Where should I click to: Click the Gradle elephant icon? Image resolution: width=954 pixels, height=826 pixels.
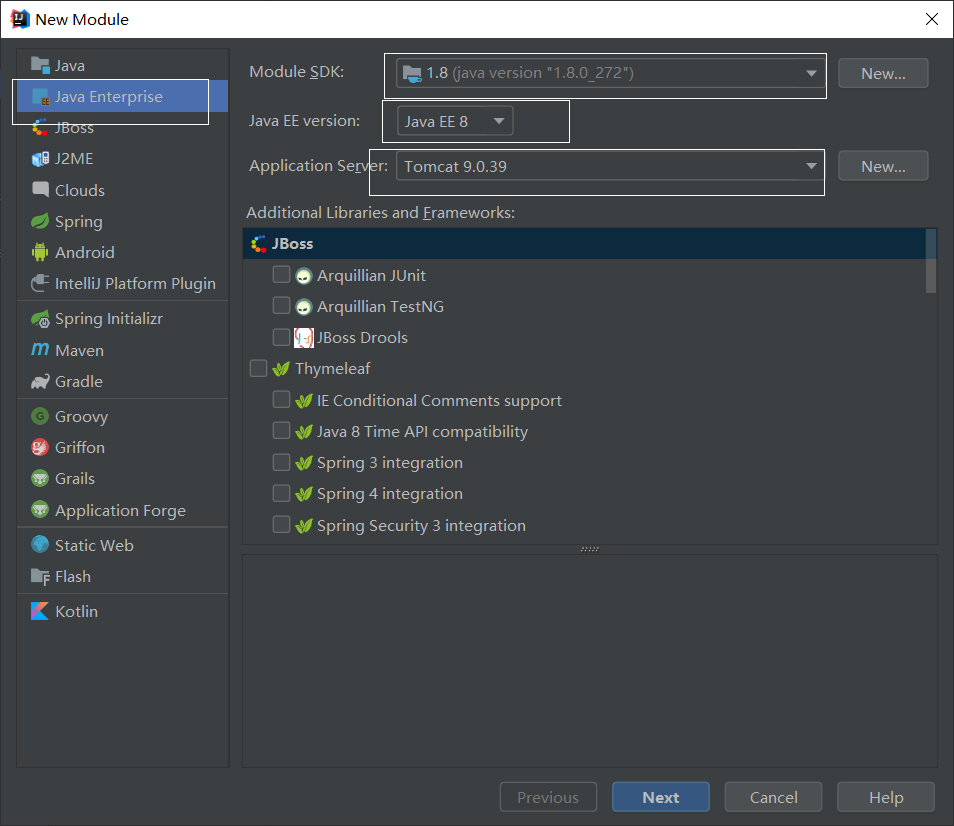click(x=40, y=381)
